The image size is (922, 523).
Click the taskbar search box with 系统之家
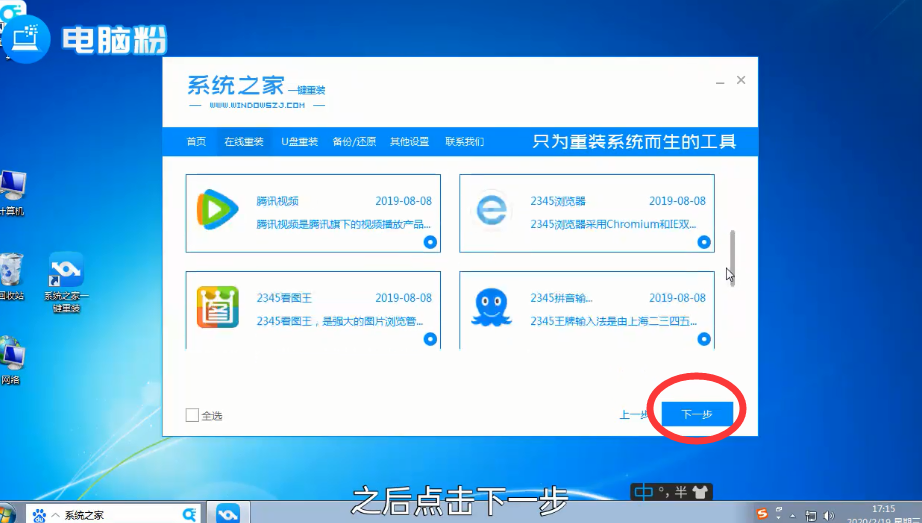[113, 515]
